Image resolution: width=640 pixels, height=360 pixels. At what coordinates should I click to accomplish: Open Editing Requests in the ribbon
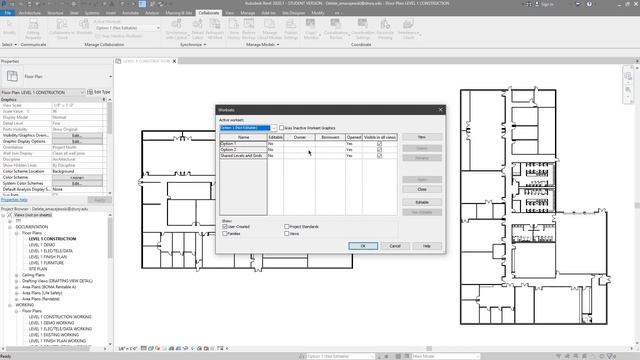coord(33,29)
